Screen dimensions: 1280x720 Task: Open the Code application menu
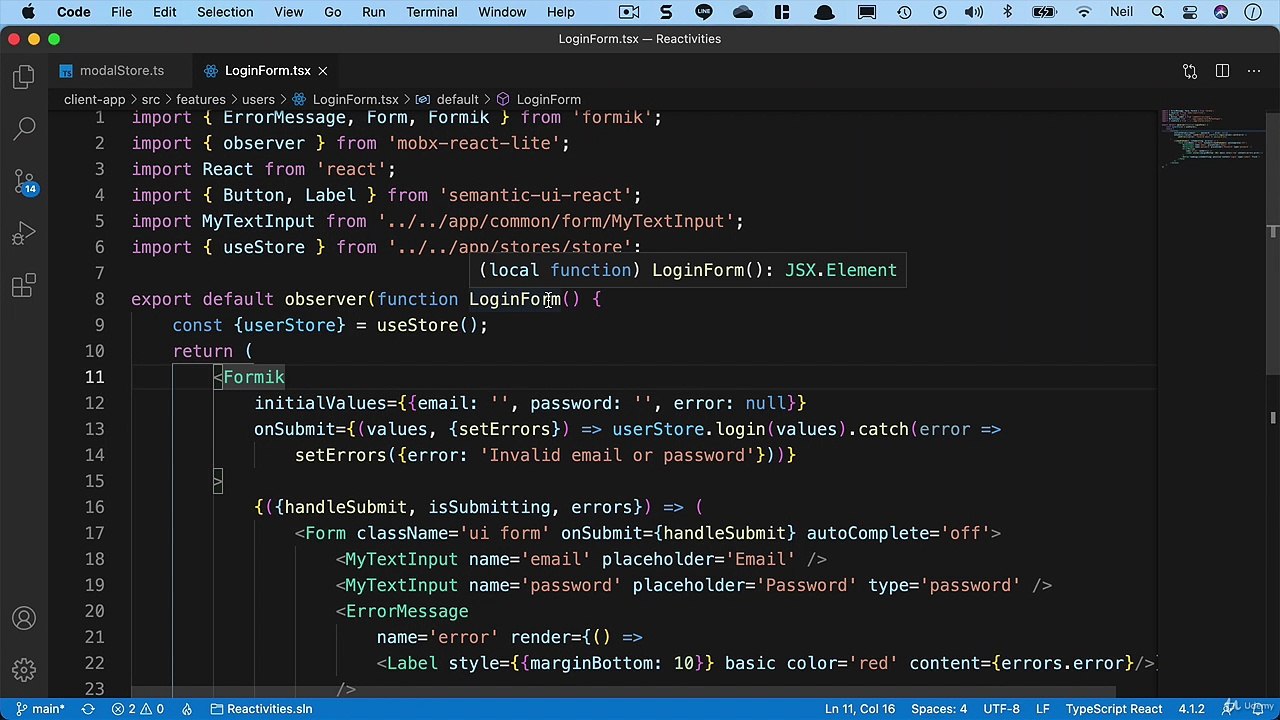click(73, 12)
